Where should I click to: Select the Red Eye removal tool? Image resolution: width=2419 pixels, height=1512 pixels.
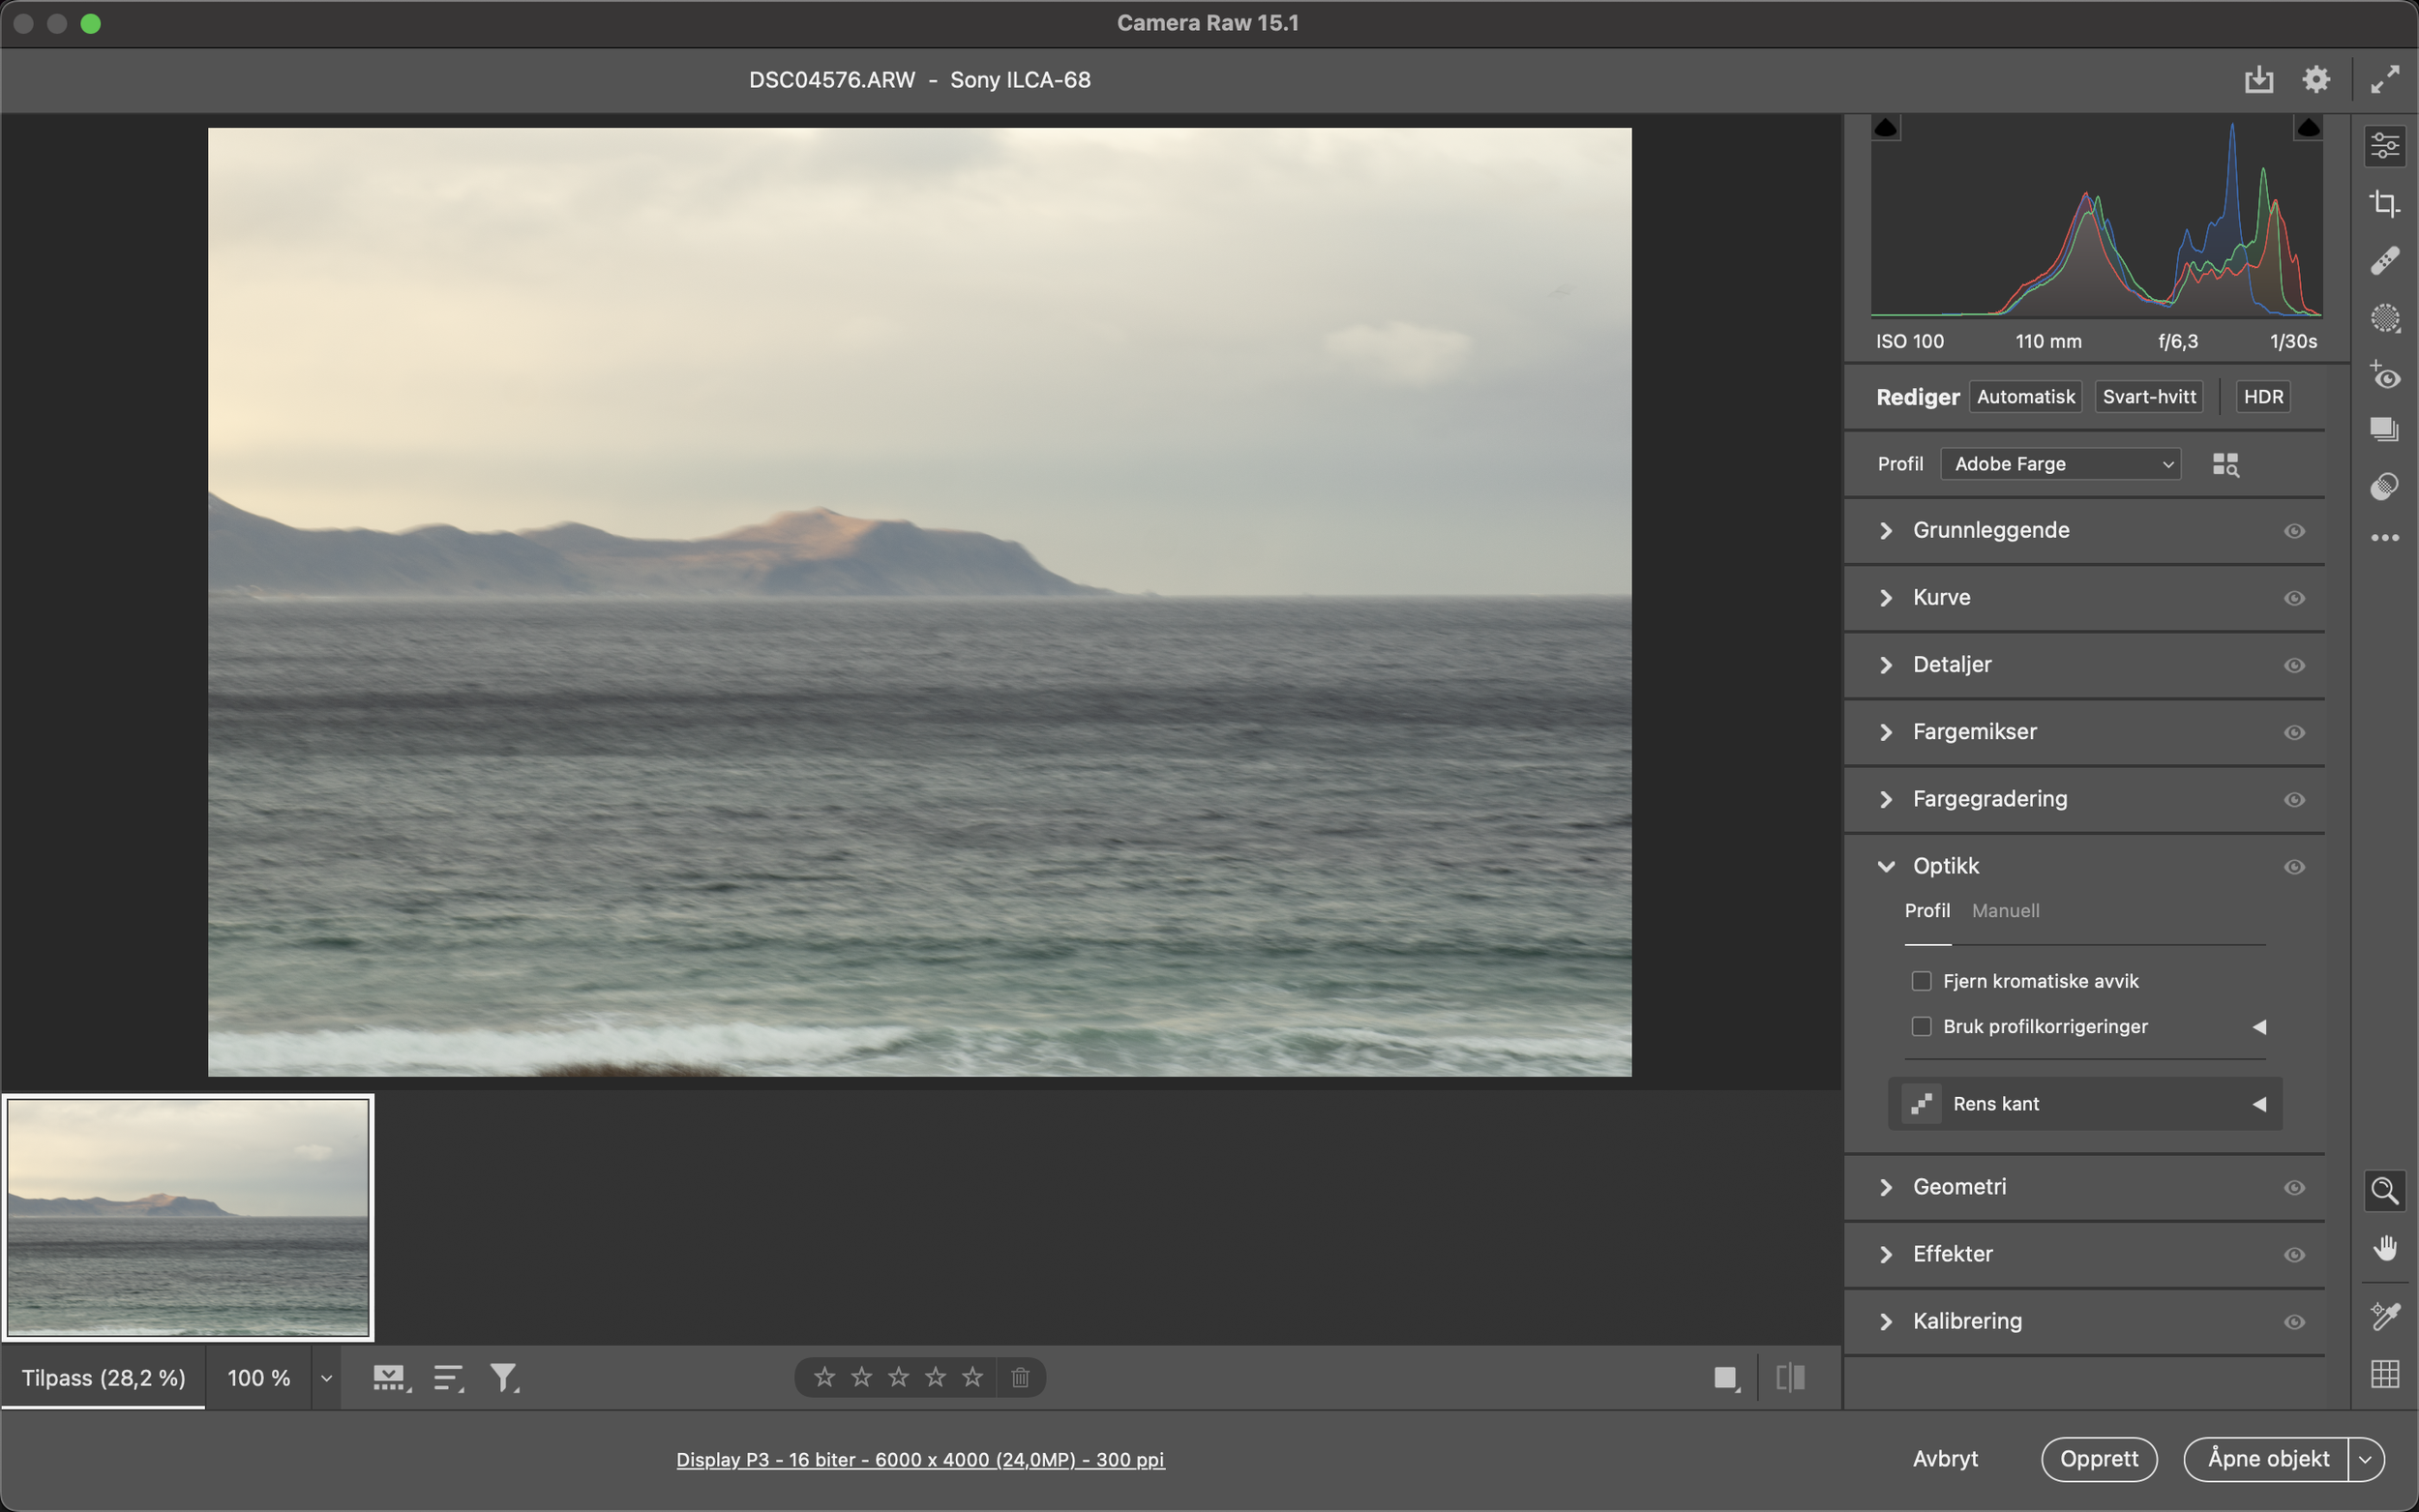pyautogui.click(x=2385, y=375)
